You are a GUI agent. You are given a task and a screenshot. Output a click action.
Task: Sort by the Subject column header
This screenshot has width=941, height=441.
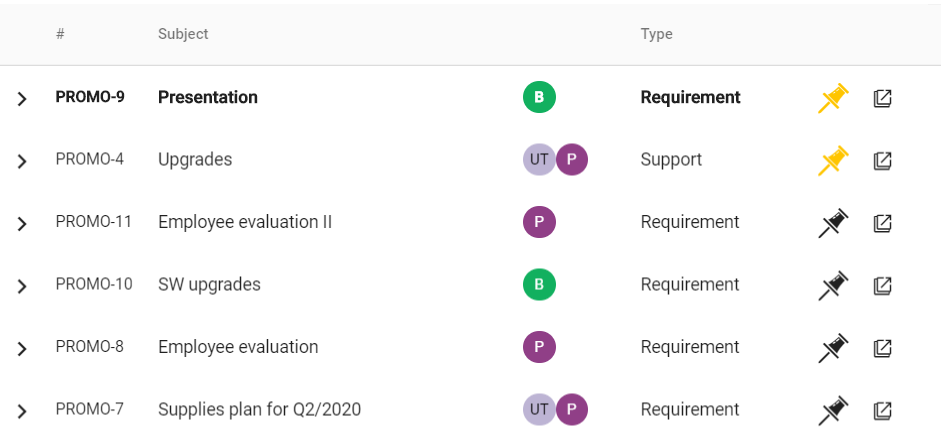[183, 34]
